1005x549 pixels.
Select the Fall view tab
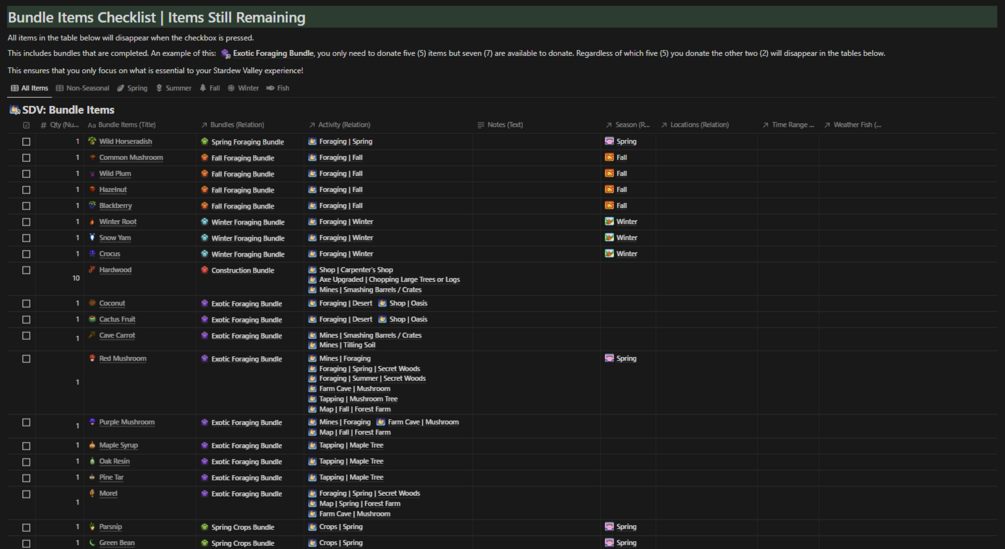tap(210, 88)
